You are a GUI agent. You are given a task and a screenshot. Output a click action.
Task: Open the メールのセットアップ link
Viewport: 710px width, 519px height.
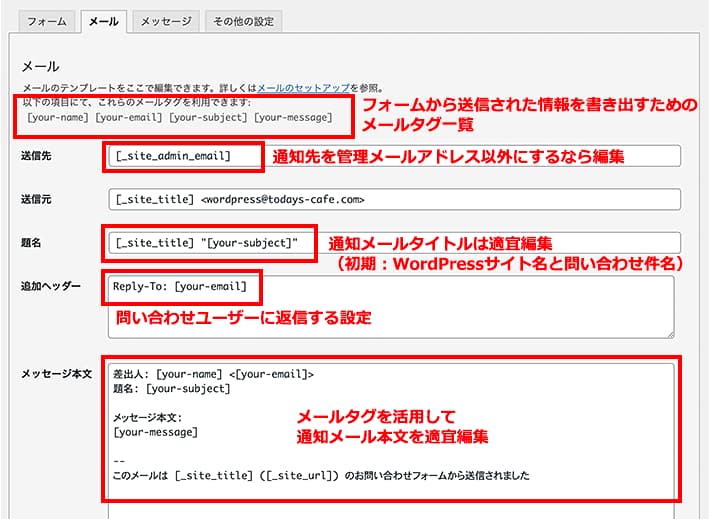pyautogui.click(x=303, y=88)
